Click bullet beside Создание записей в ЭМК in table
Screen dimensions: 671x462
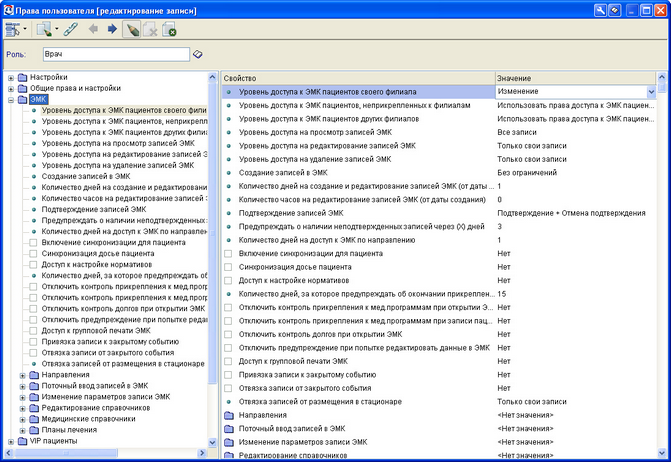click(x=229, y=173)
